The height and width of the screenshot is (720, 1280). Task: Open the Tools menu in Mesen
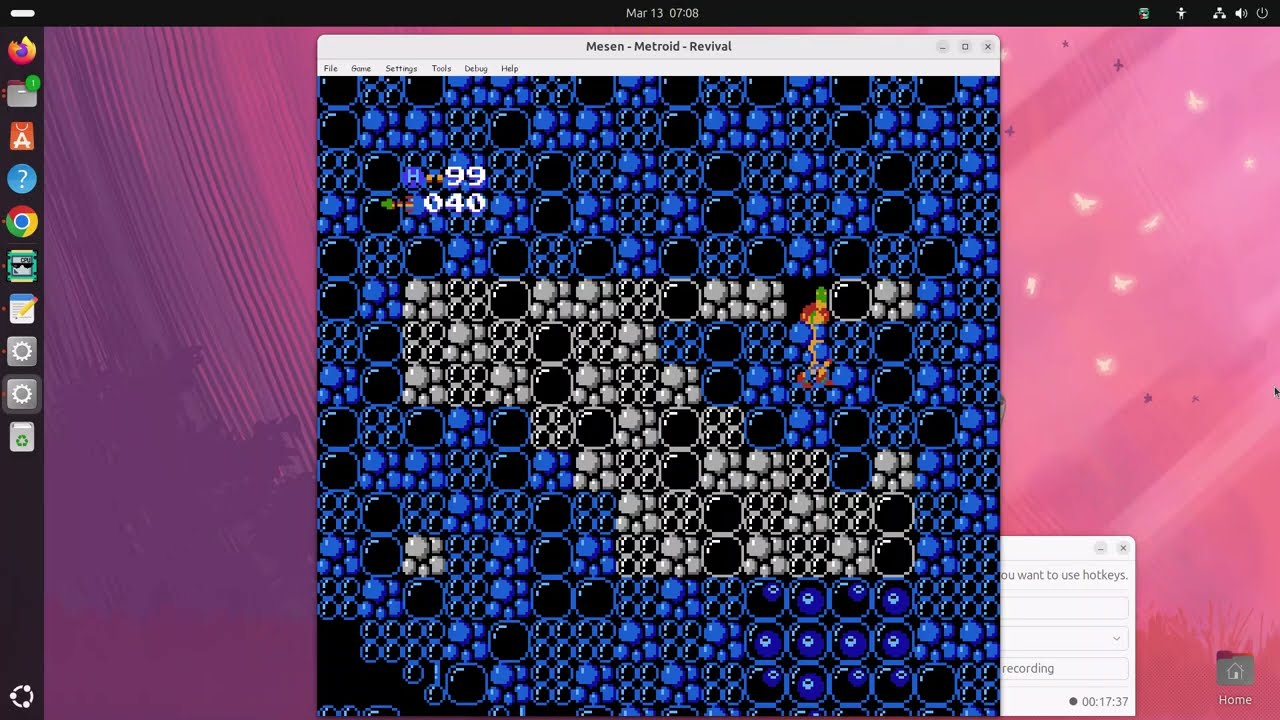pyautogui.click(x=441, y=68)
